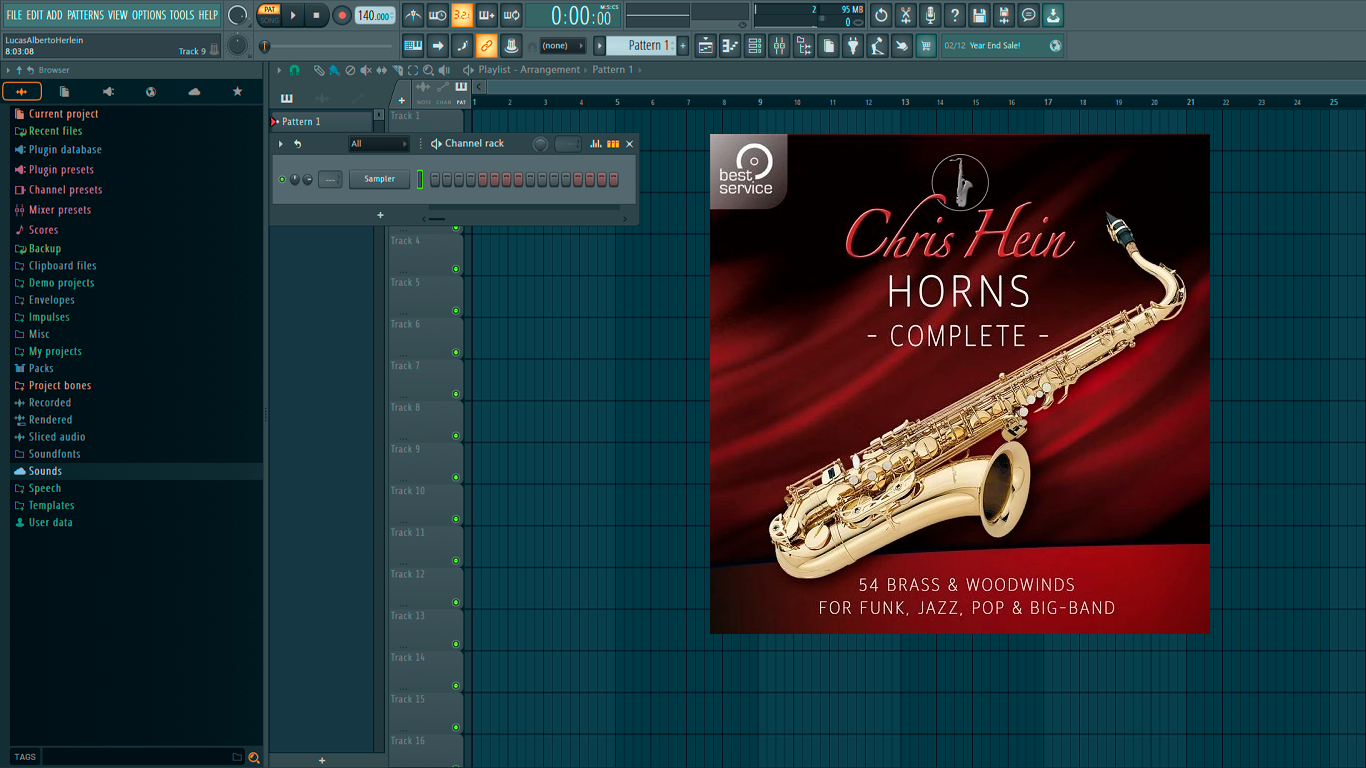1366x768 pixels.
Task: Select the Sampler channel green selector
Action: (420, 179)
